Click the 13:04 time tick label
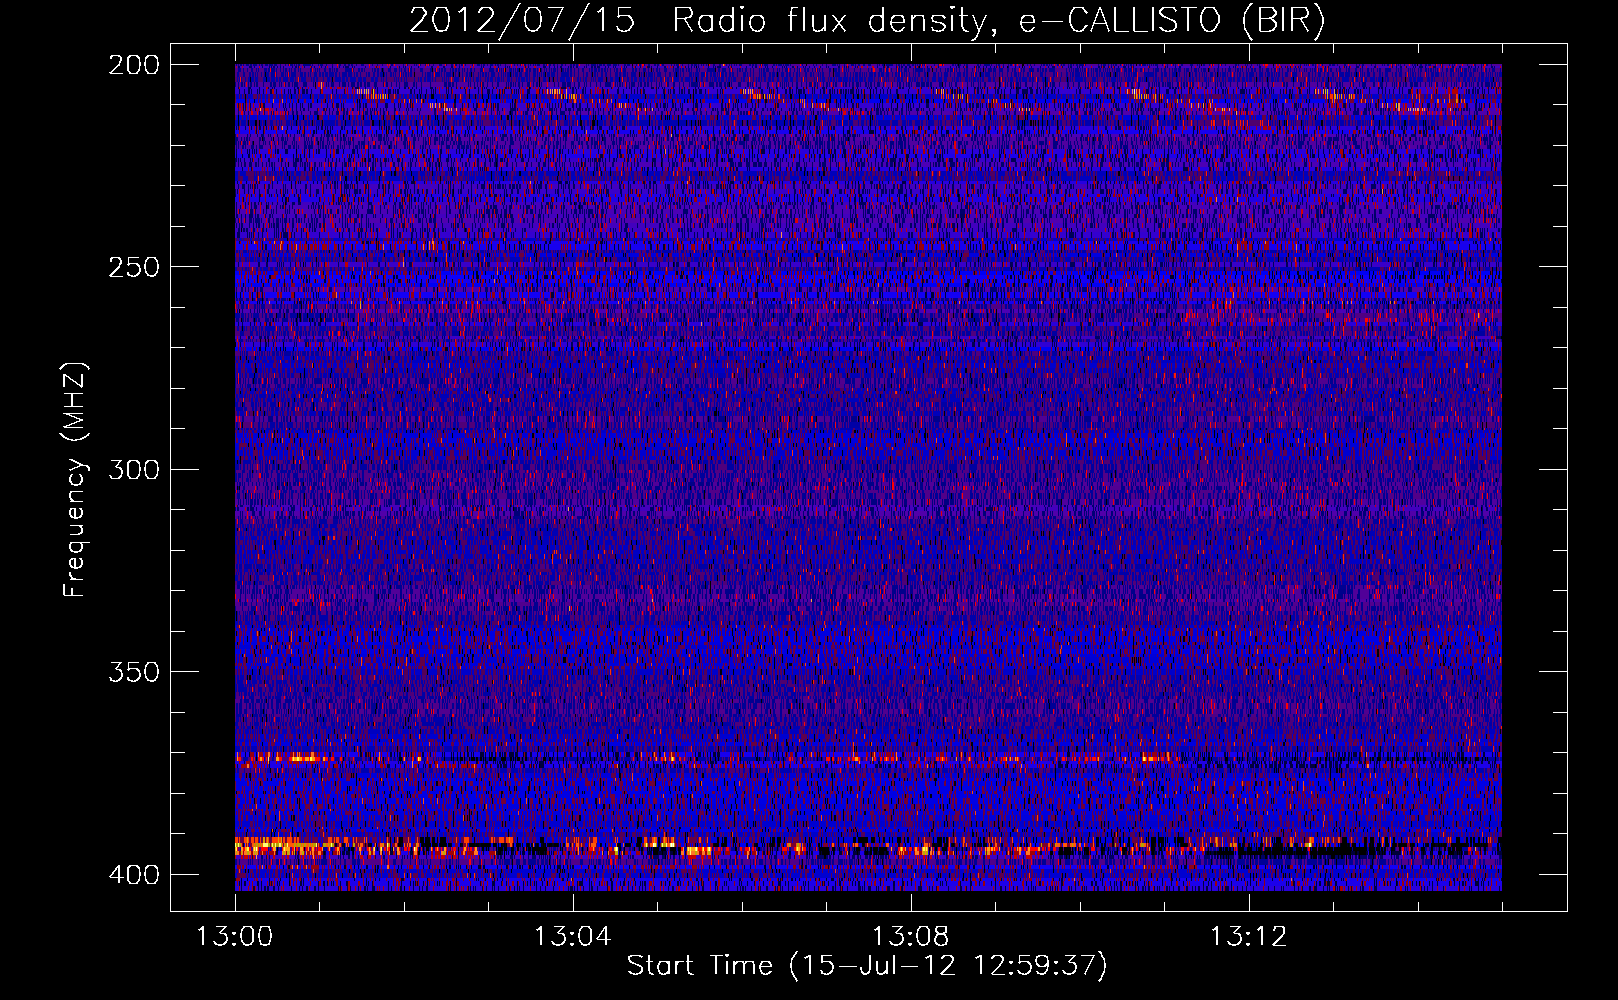Screen dimensions: 1618x1000 [x=573, y=937]
